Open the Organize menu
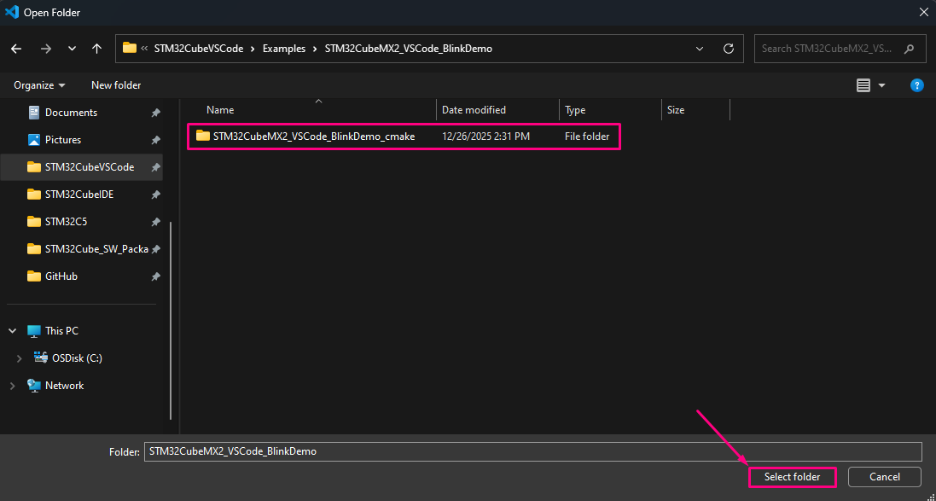The image size is (936, 501). coord(39,85)
